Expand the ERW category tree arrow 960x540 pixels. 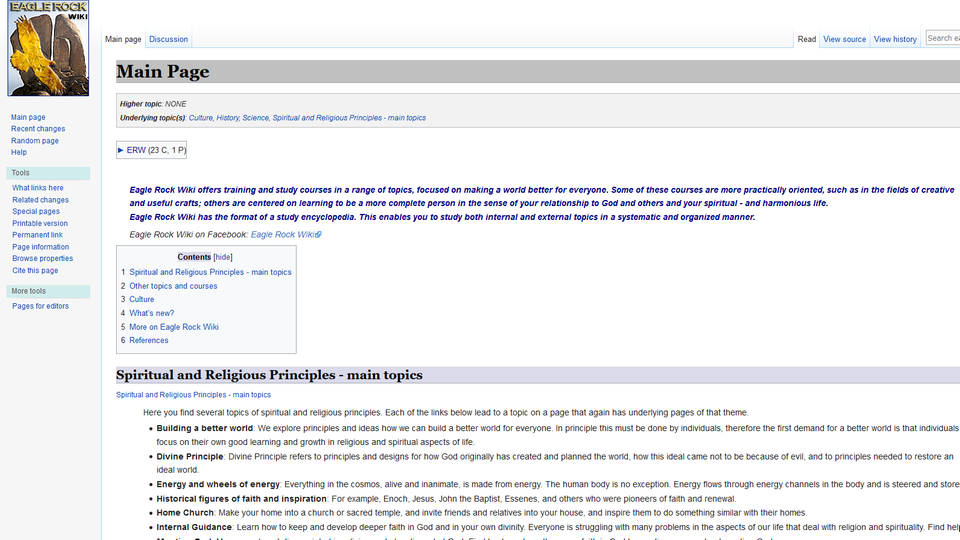point(121,150)
